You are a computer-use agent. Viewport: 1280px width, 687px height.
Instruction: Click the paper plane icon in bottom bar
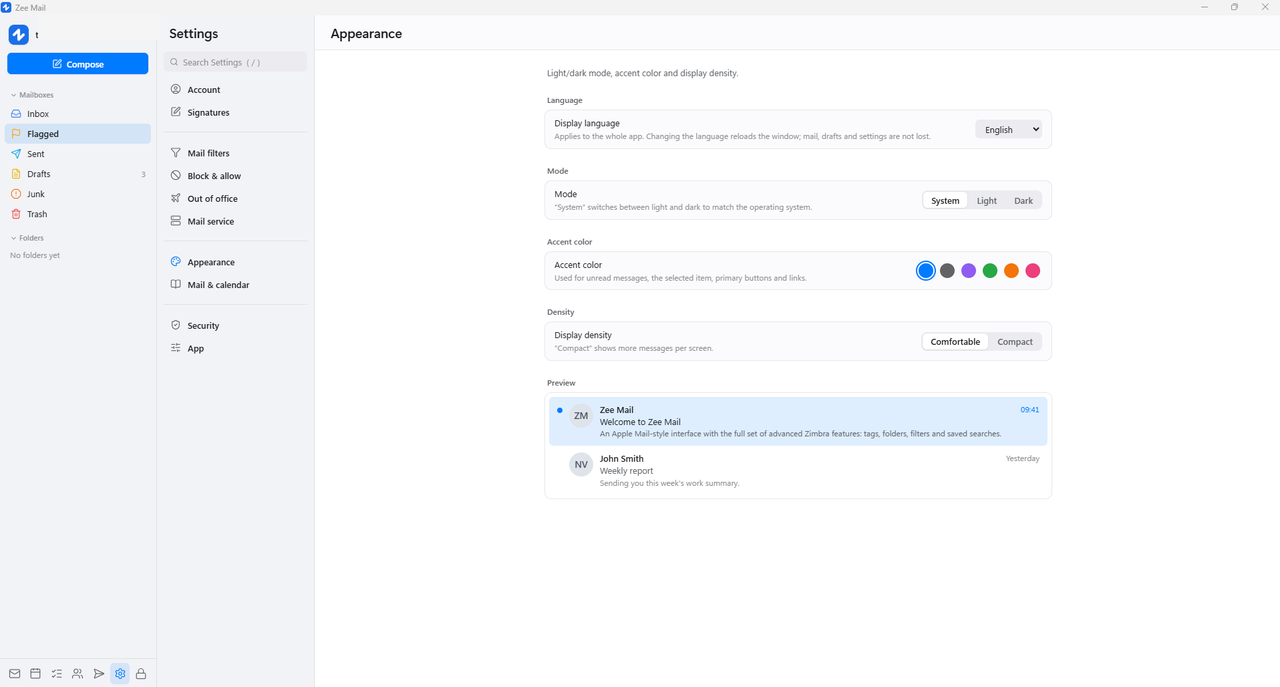[x=99, y=674]
